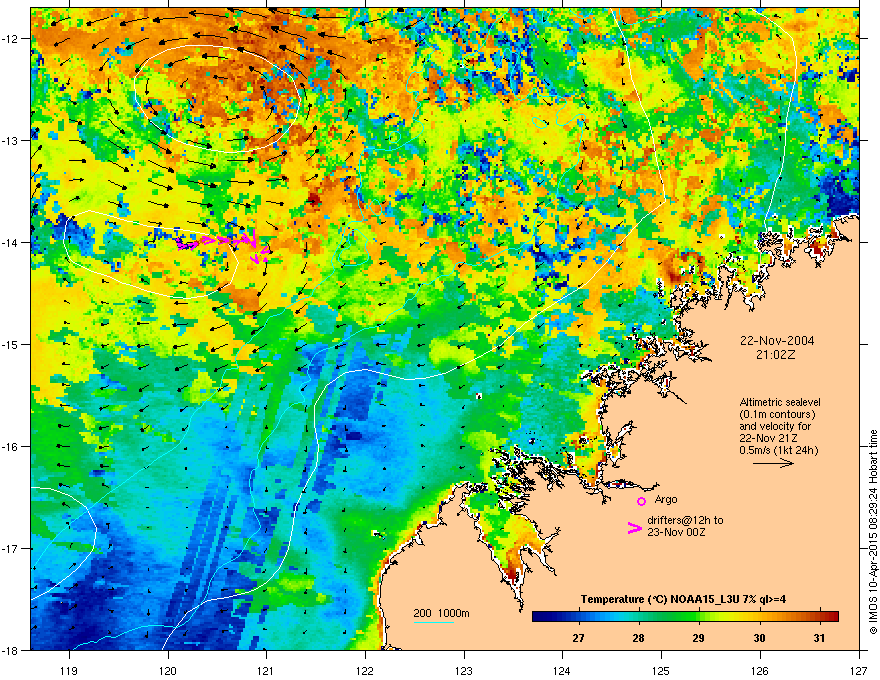Click the 200 1000m depth label
This screenshot has width=880, height=680.
point(441,613)
